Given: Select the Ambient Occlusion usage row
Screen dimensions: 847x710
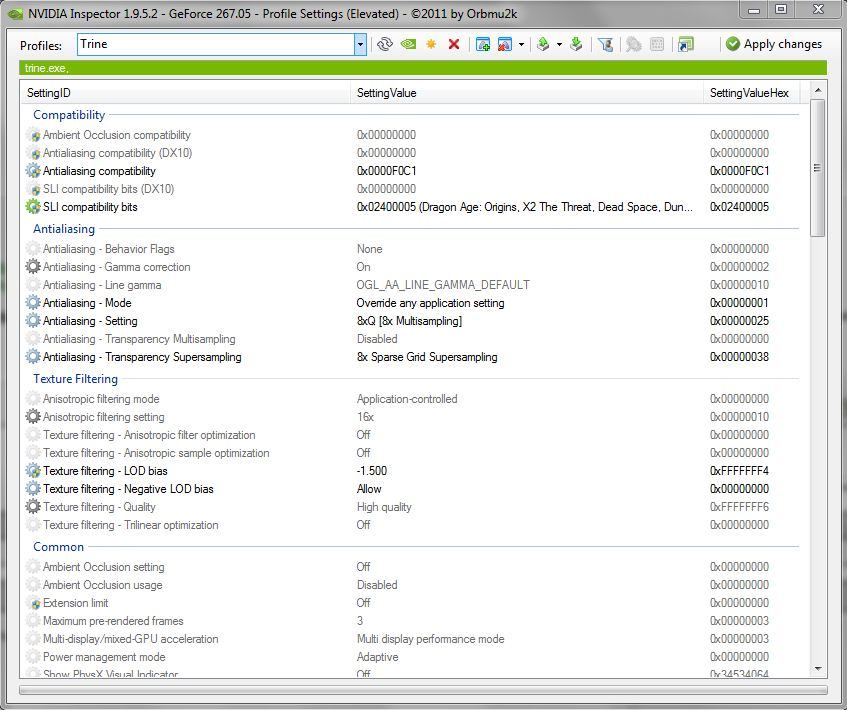Looking at the screenshot, I should [x=412, y=585].
